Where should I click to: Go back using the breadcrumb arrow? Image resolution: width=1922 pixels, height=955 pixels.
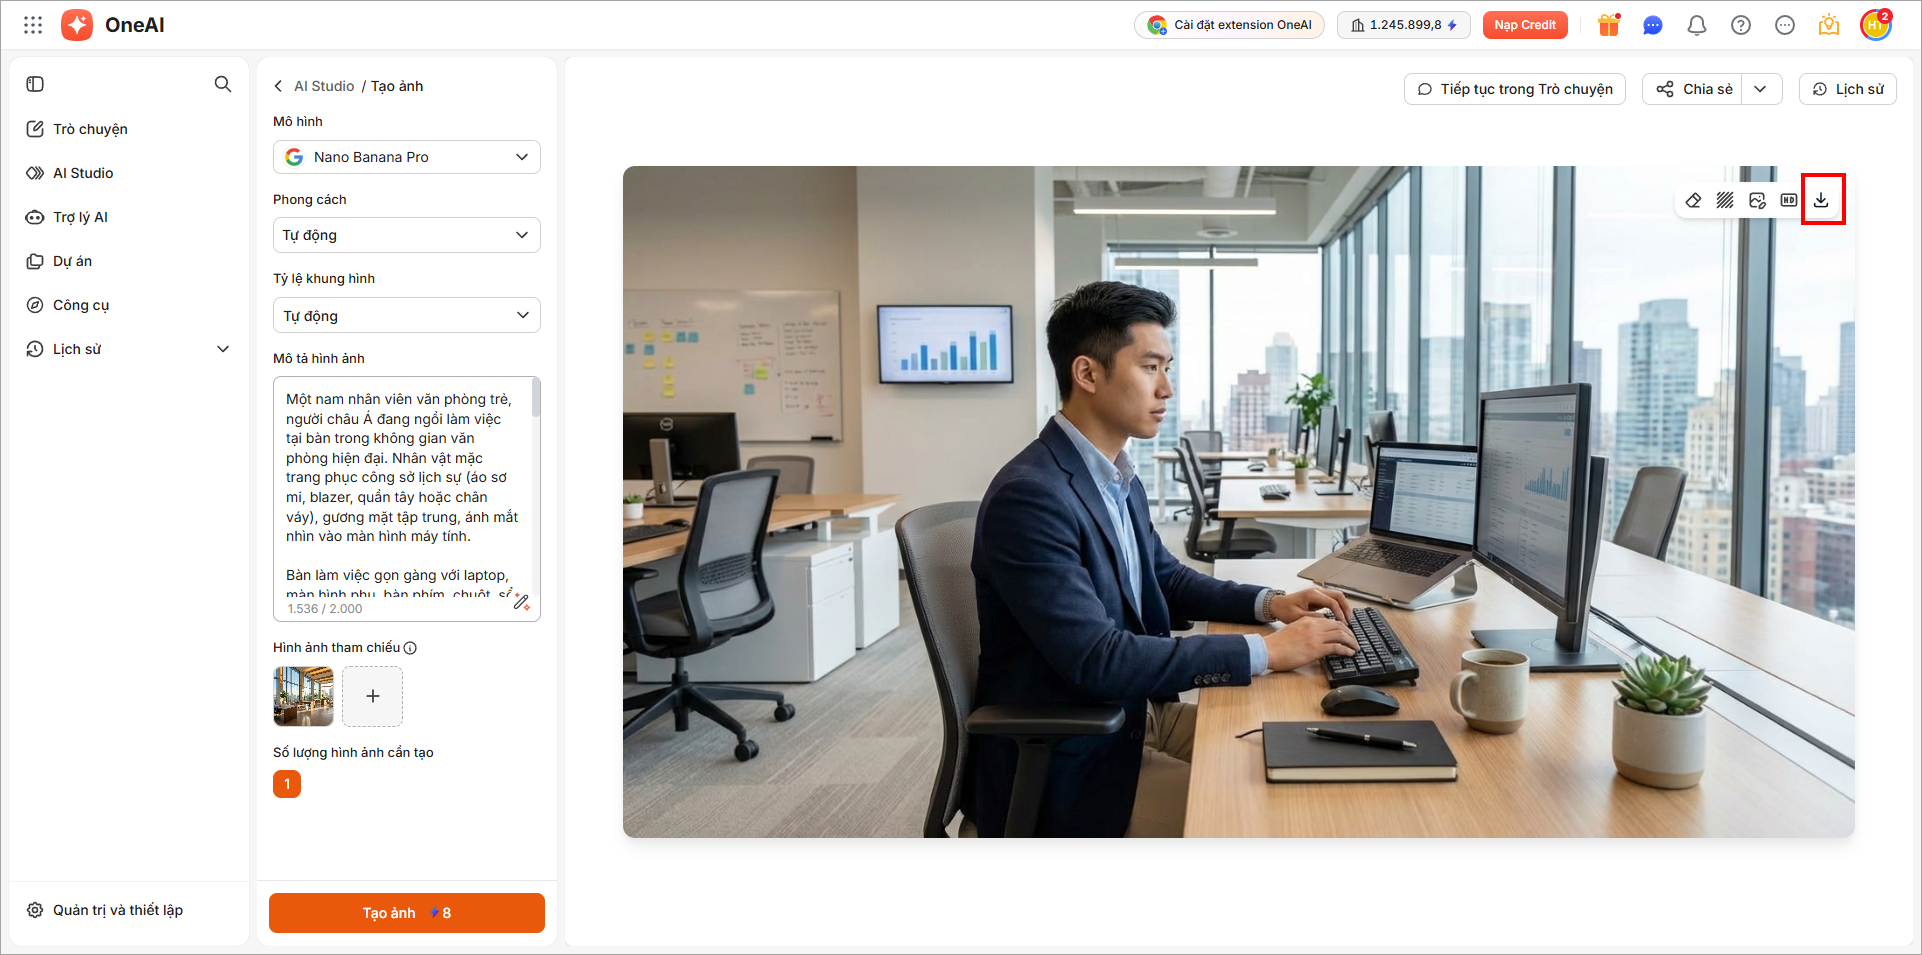(x=278, y=86)
